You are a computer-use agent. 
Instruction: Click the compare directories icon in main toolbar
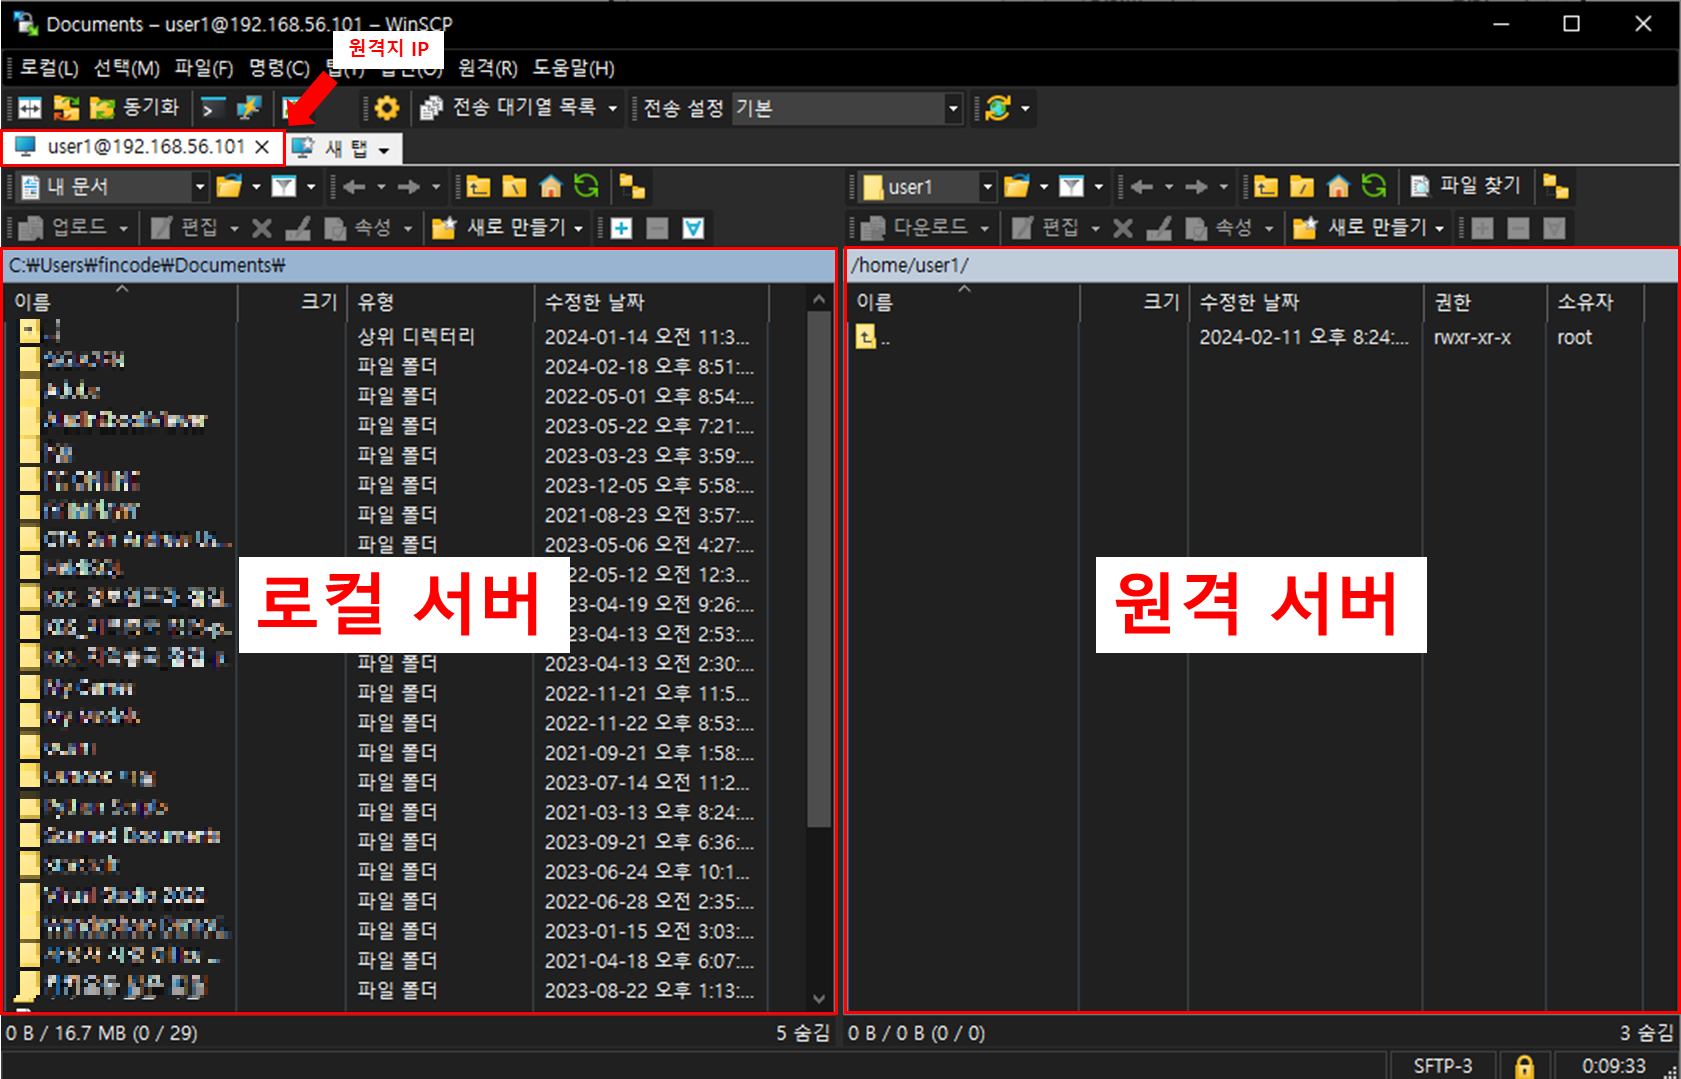[x=30, y=108]
